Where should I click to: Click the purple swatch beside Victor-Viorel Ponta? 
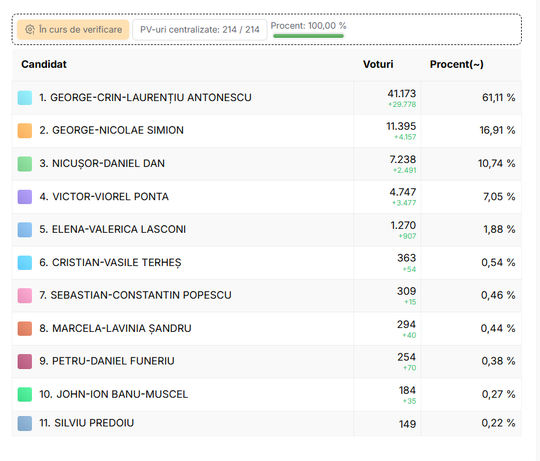pos(25,197)
